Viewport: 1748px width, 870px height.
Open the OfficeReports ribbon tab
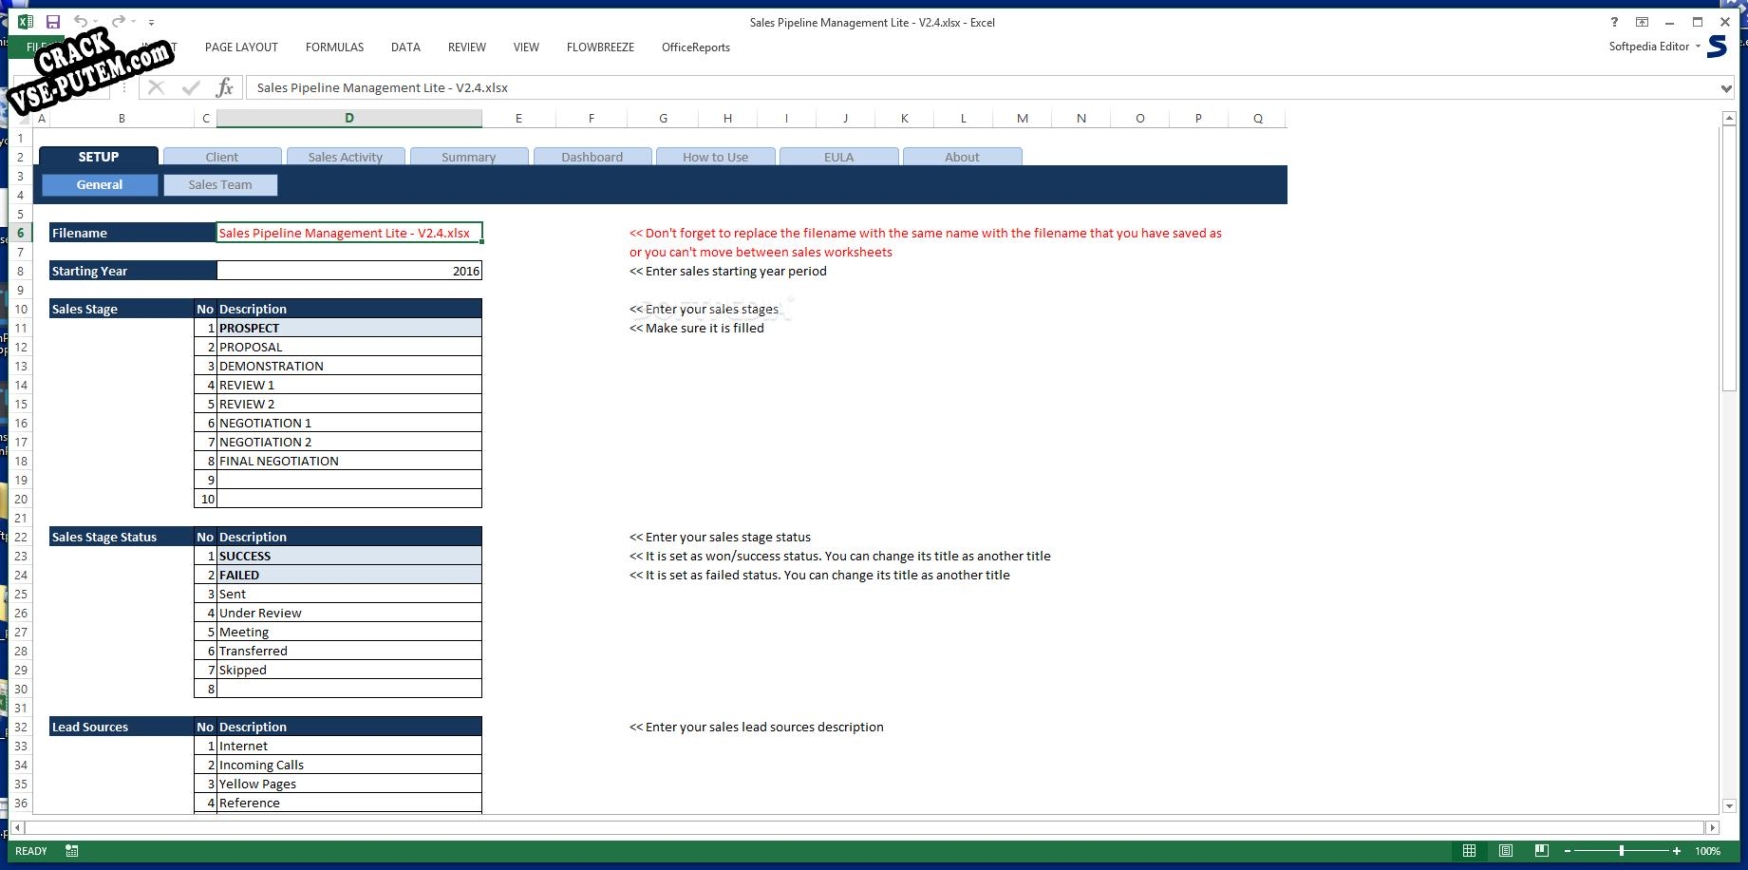[696, 47]
